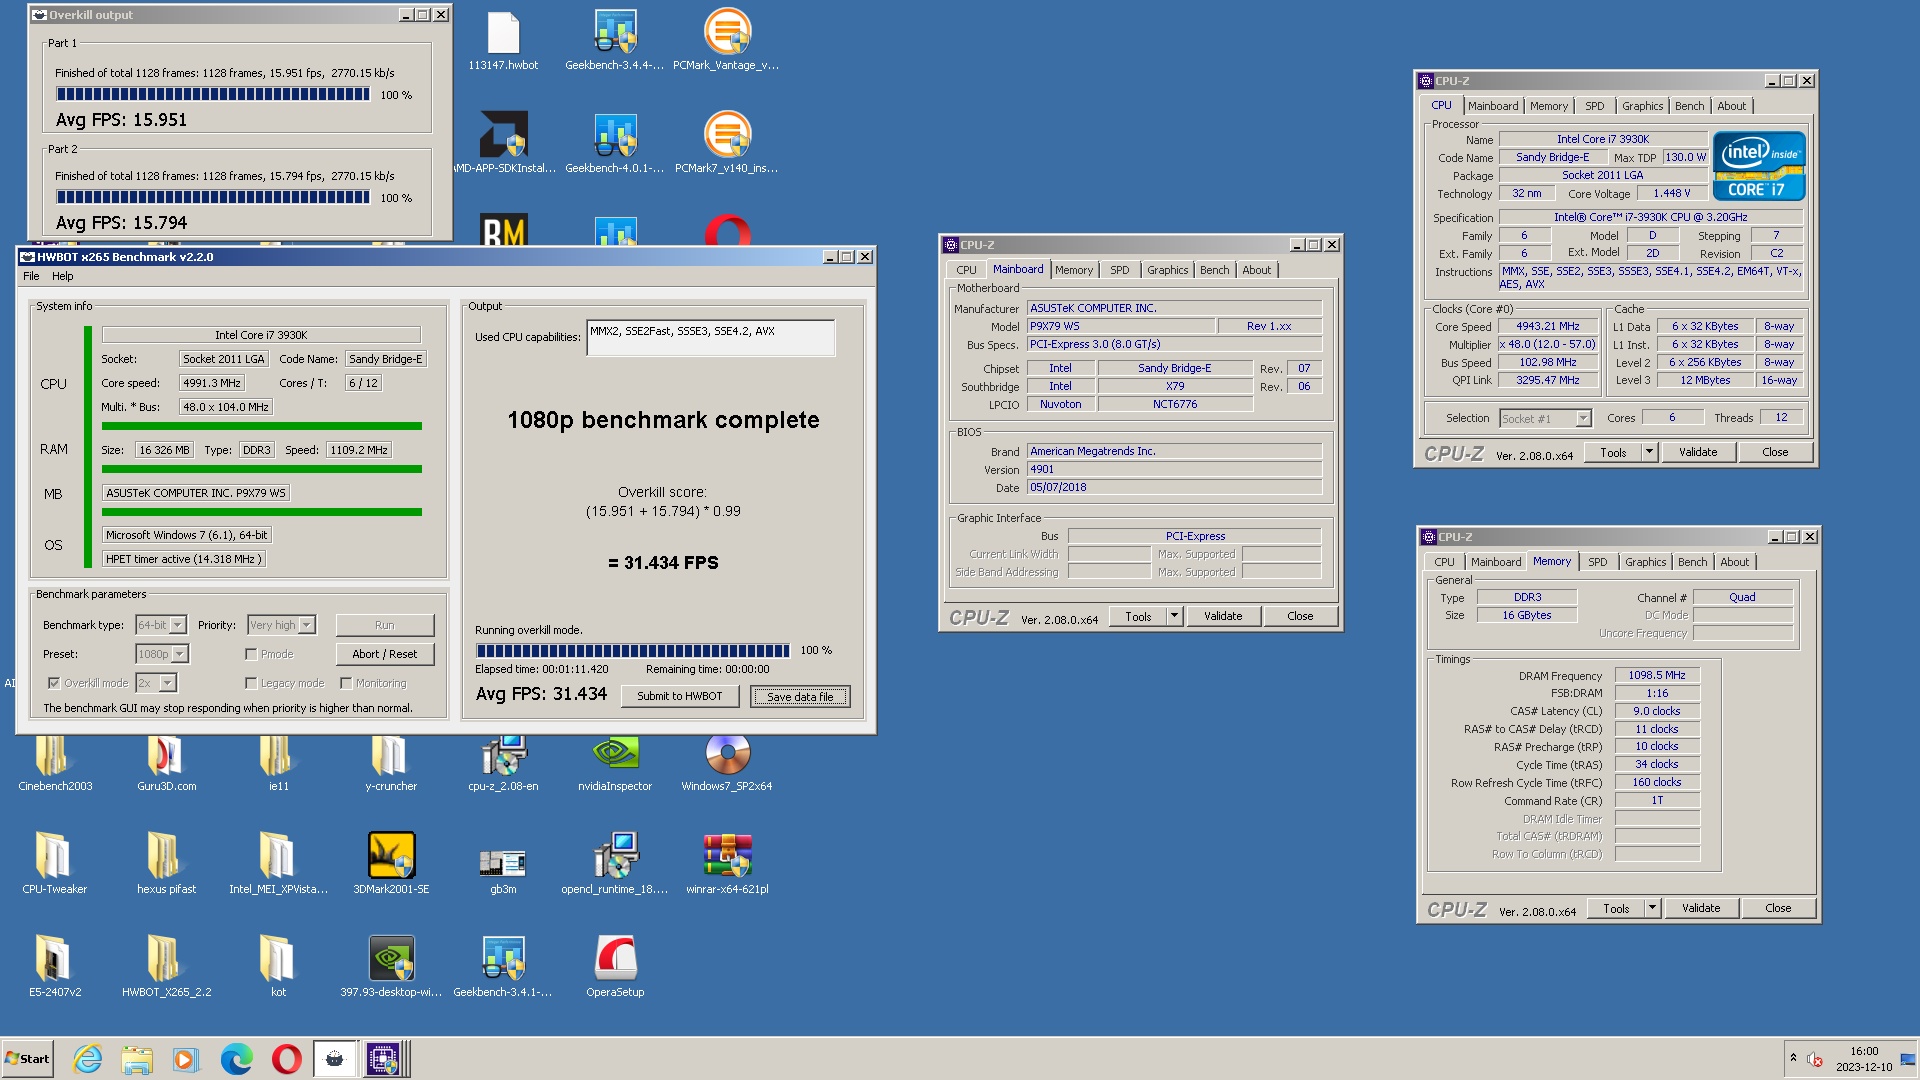Screen dimensions: 1920x1080
Task: Toggle the Overkill mode checkbox
Action: click(x=54, y=683)
